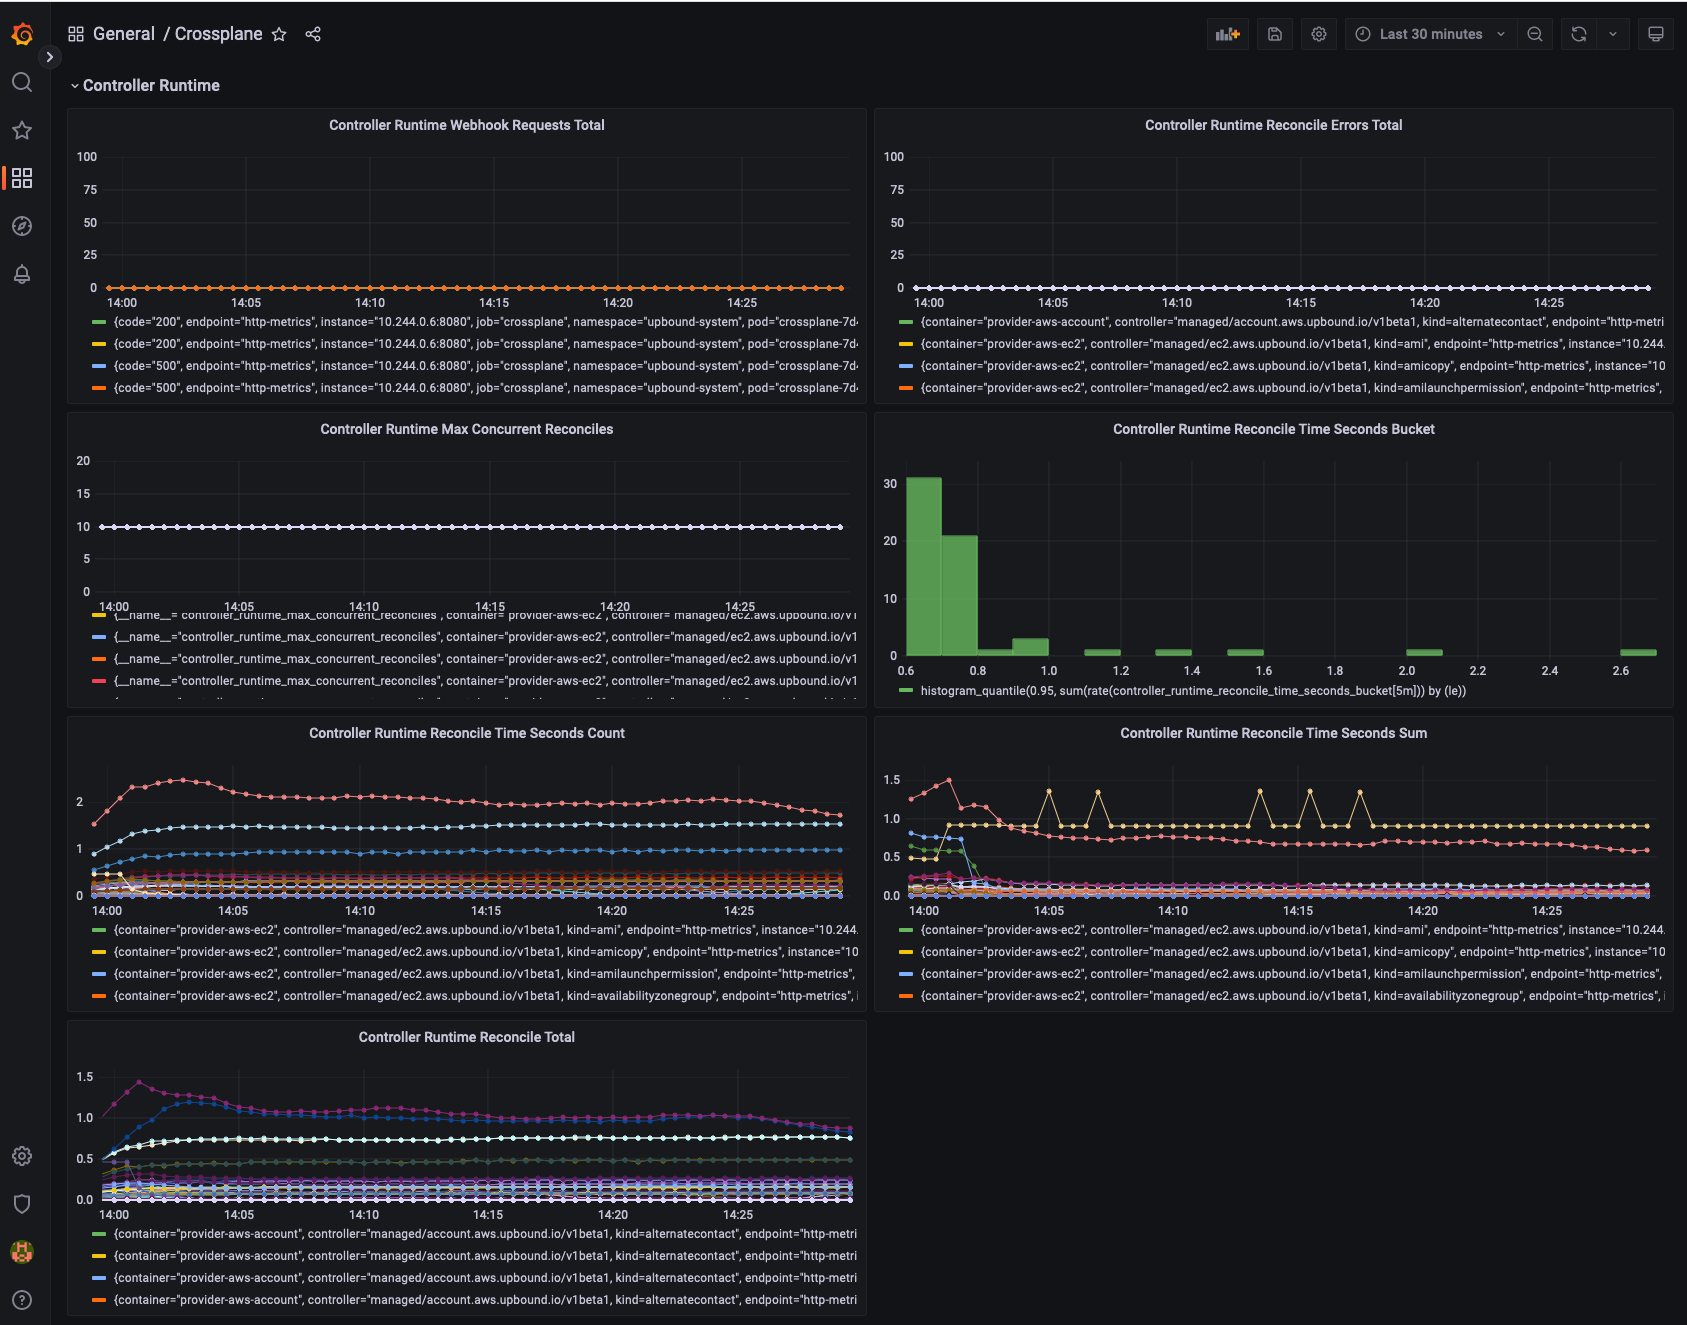Viewport: 1687px width, 1325px height.
Task: Click the Crossplane breadcrumb title
Action: (218, 34)
